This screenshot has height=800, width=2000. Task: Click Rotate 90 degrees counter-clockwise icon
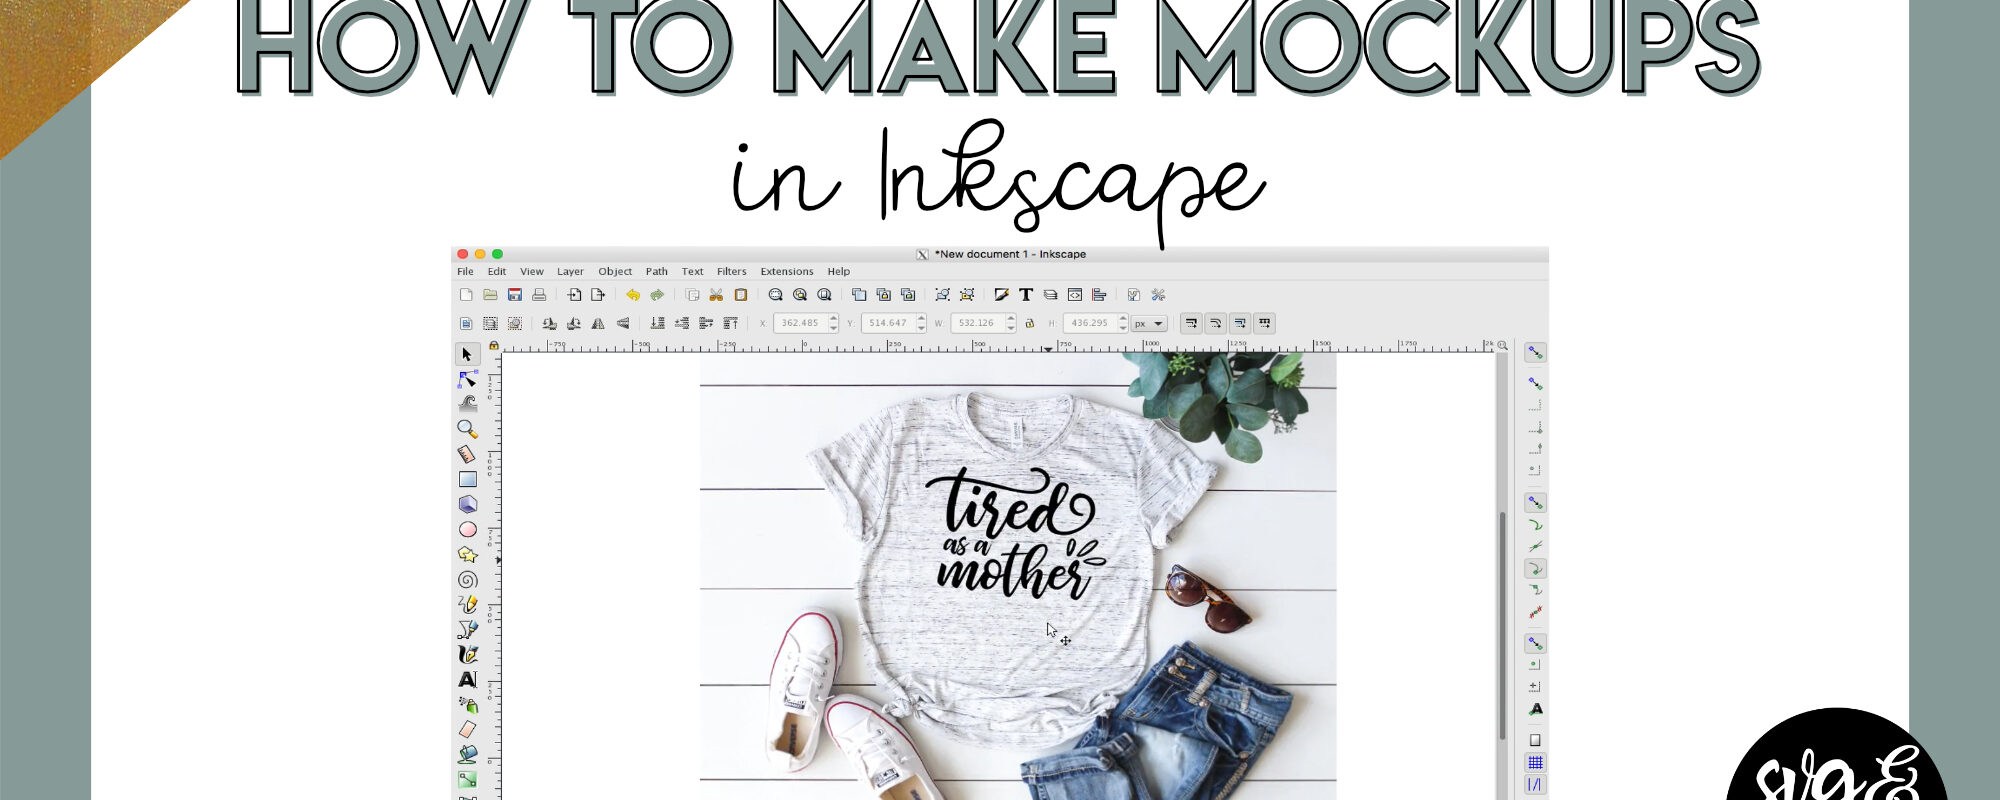tap(549, 323)
